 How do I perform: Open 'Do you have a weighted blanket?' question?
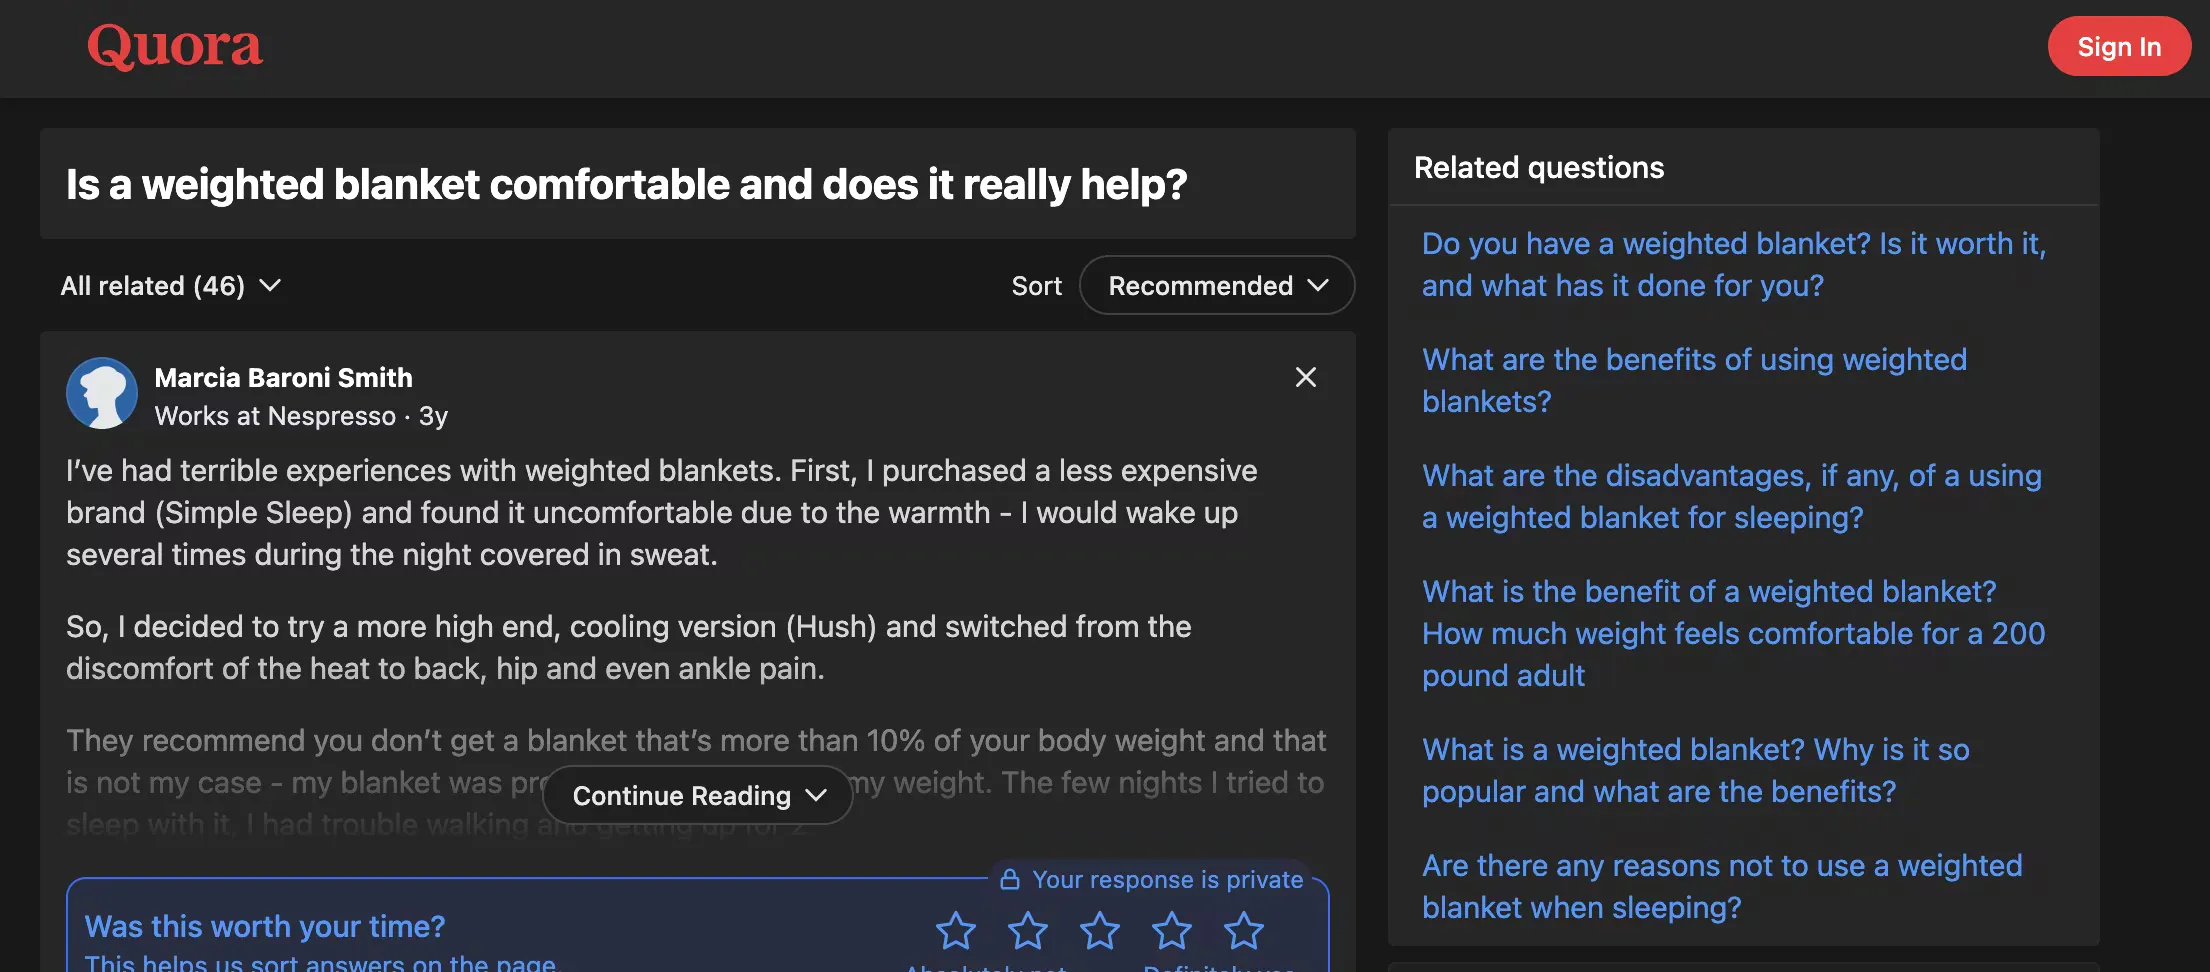click(x=1733, y=264)
